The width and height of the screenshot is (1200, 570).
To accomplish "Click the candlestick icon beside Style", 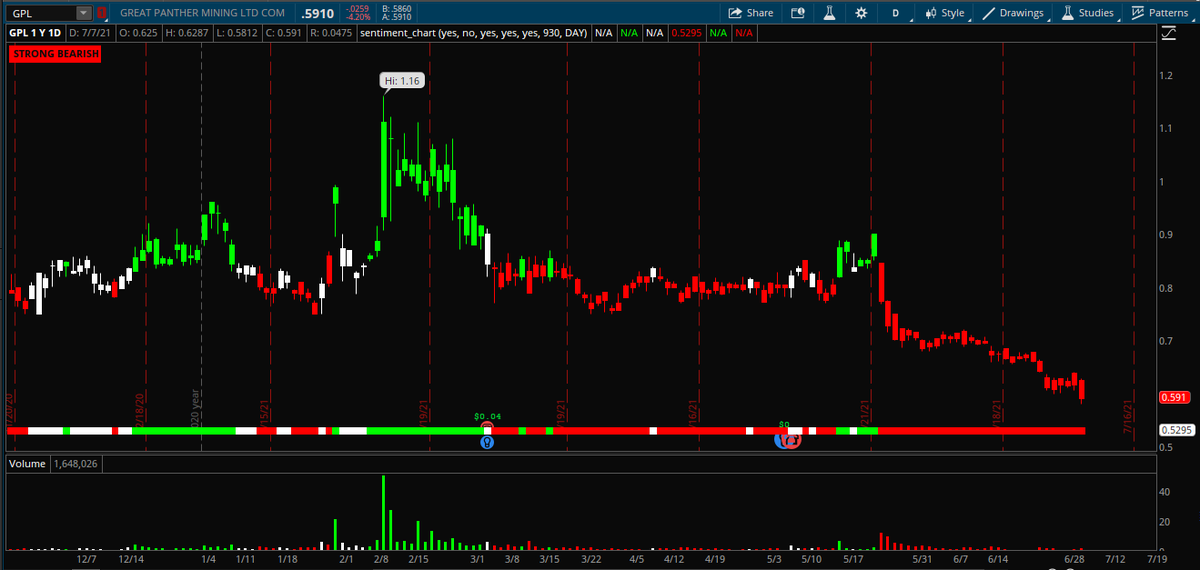I will pyautogui.click(x=930, y=13).
